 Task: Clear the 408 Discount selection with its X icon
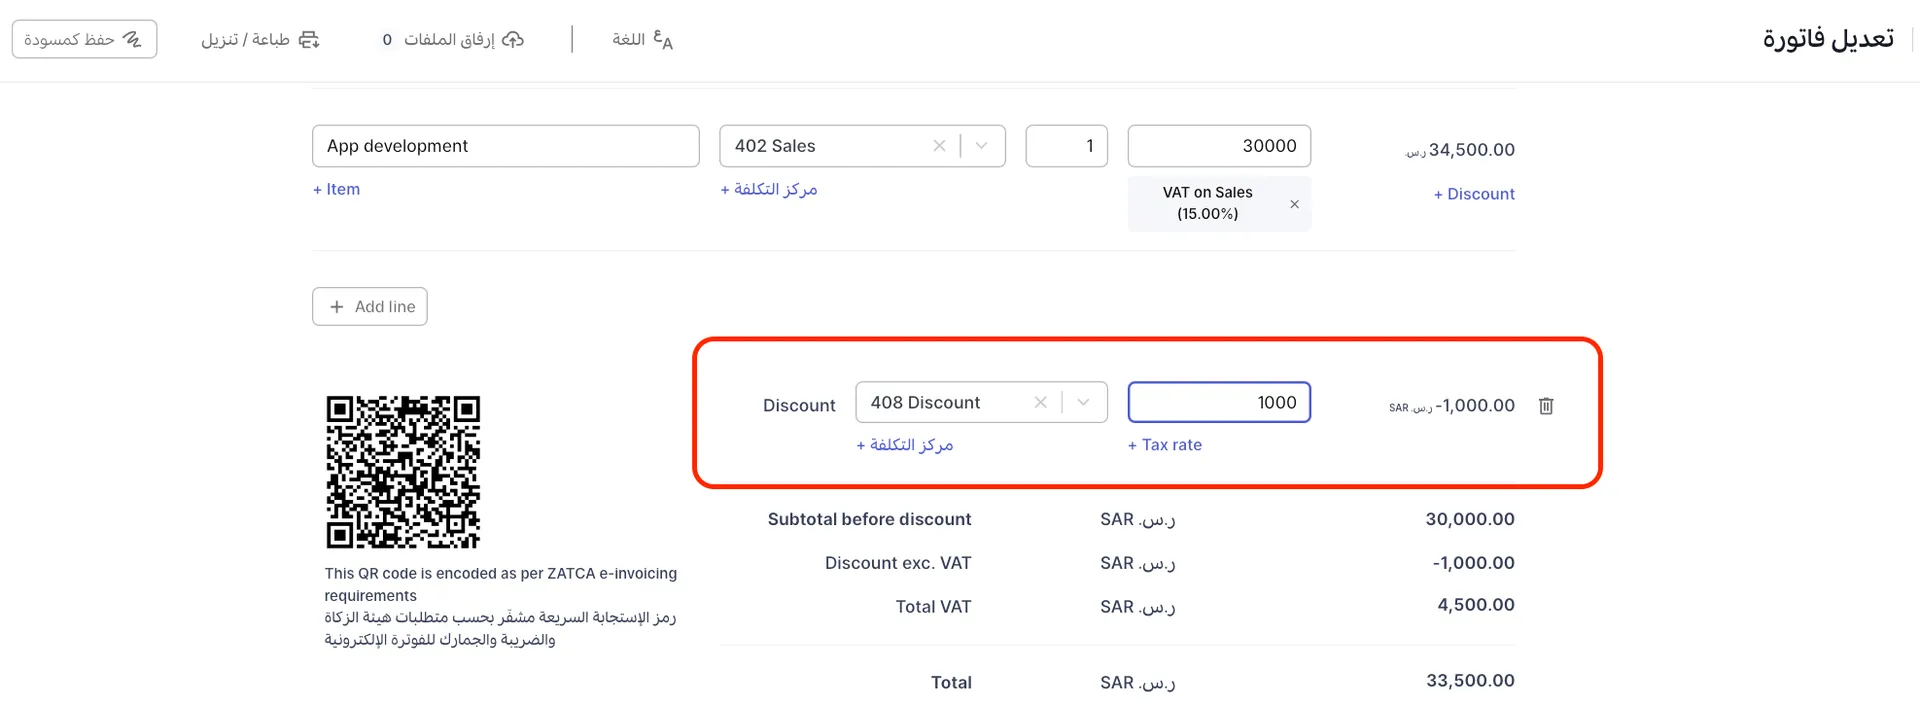click(x=1040, y=402)
